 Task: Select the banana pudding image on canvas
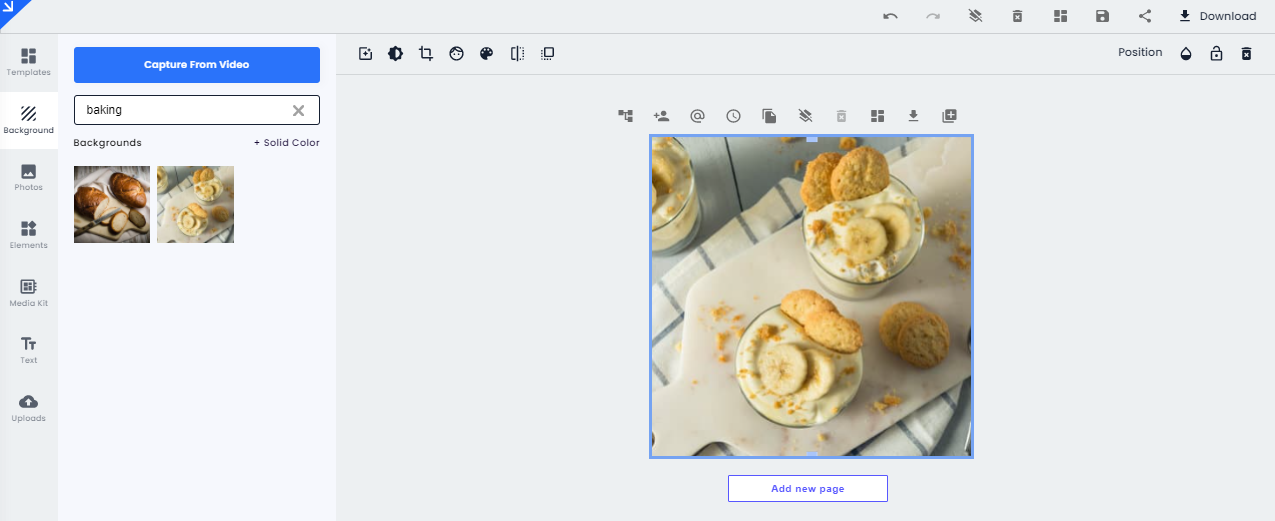[811, 297]
